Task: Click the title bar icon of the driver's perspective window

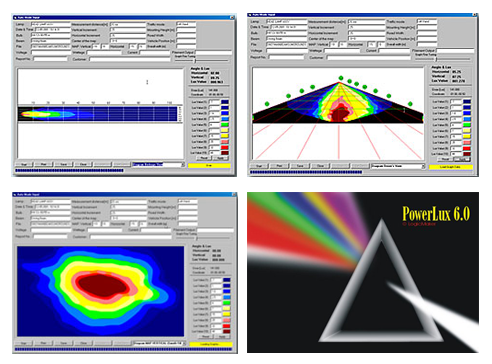Action: tap(250, 15)
